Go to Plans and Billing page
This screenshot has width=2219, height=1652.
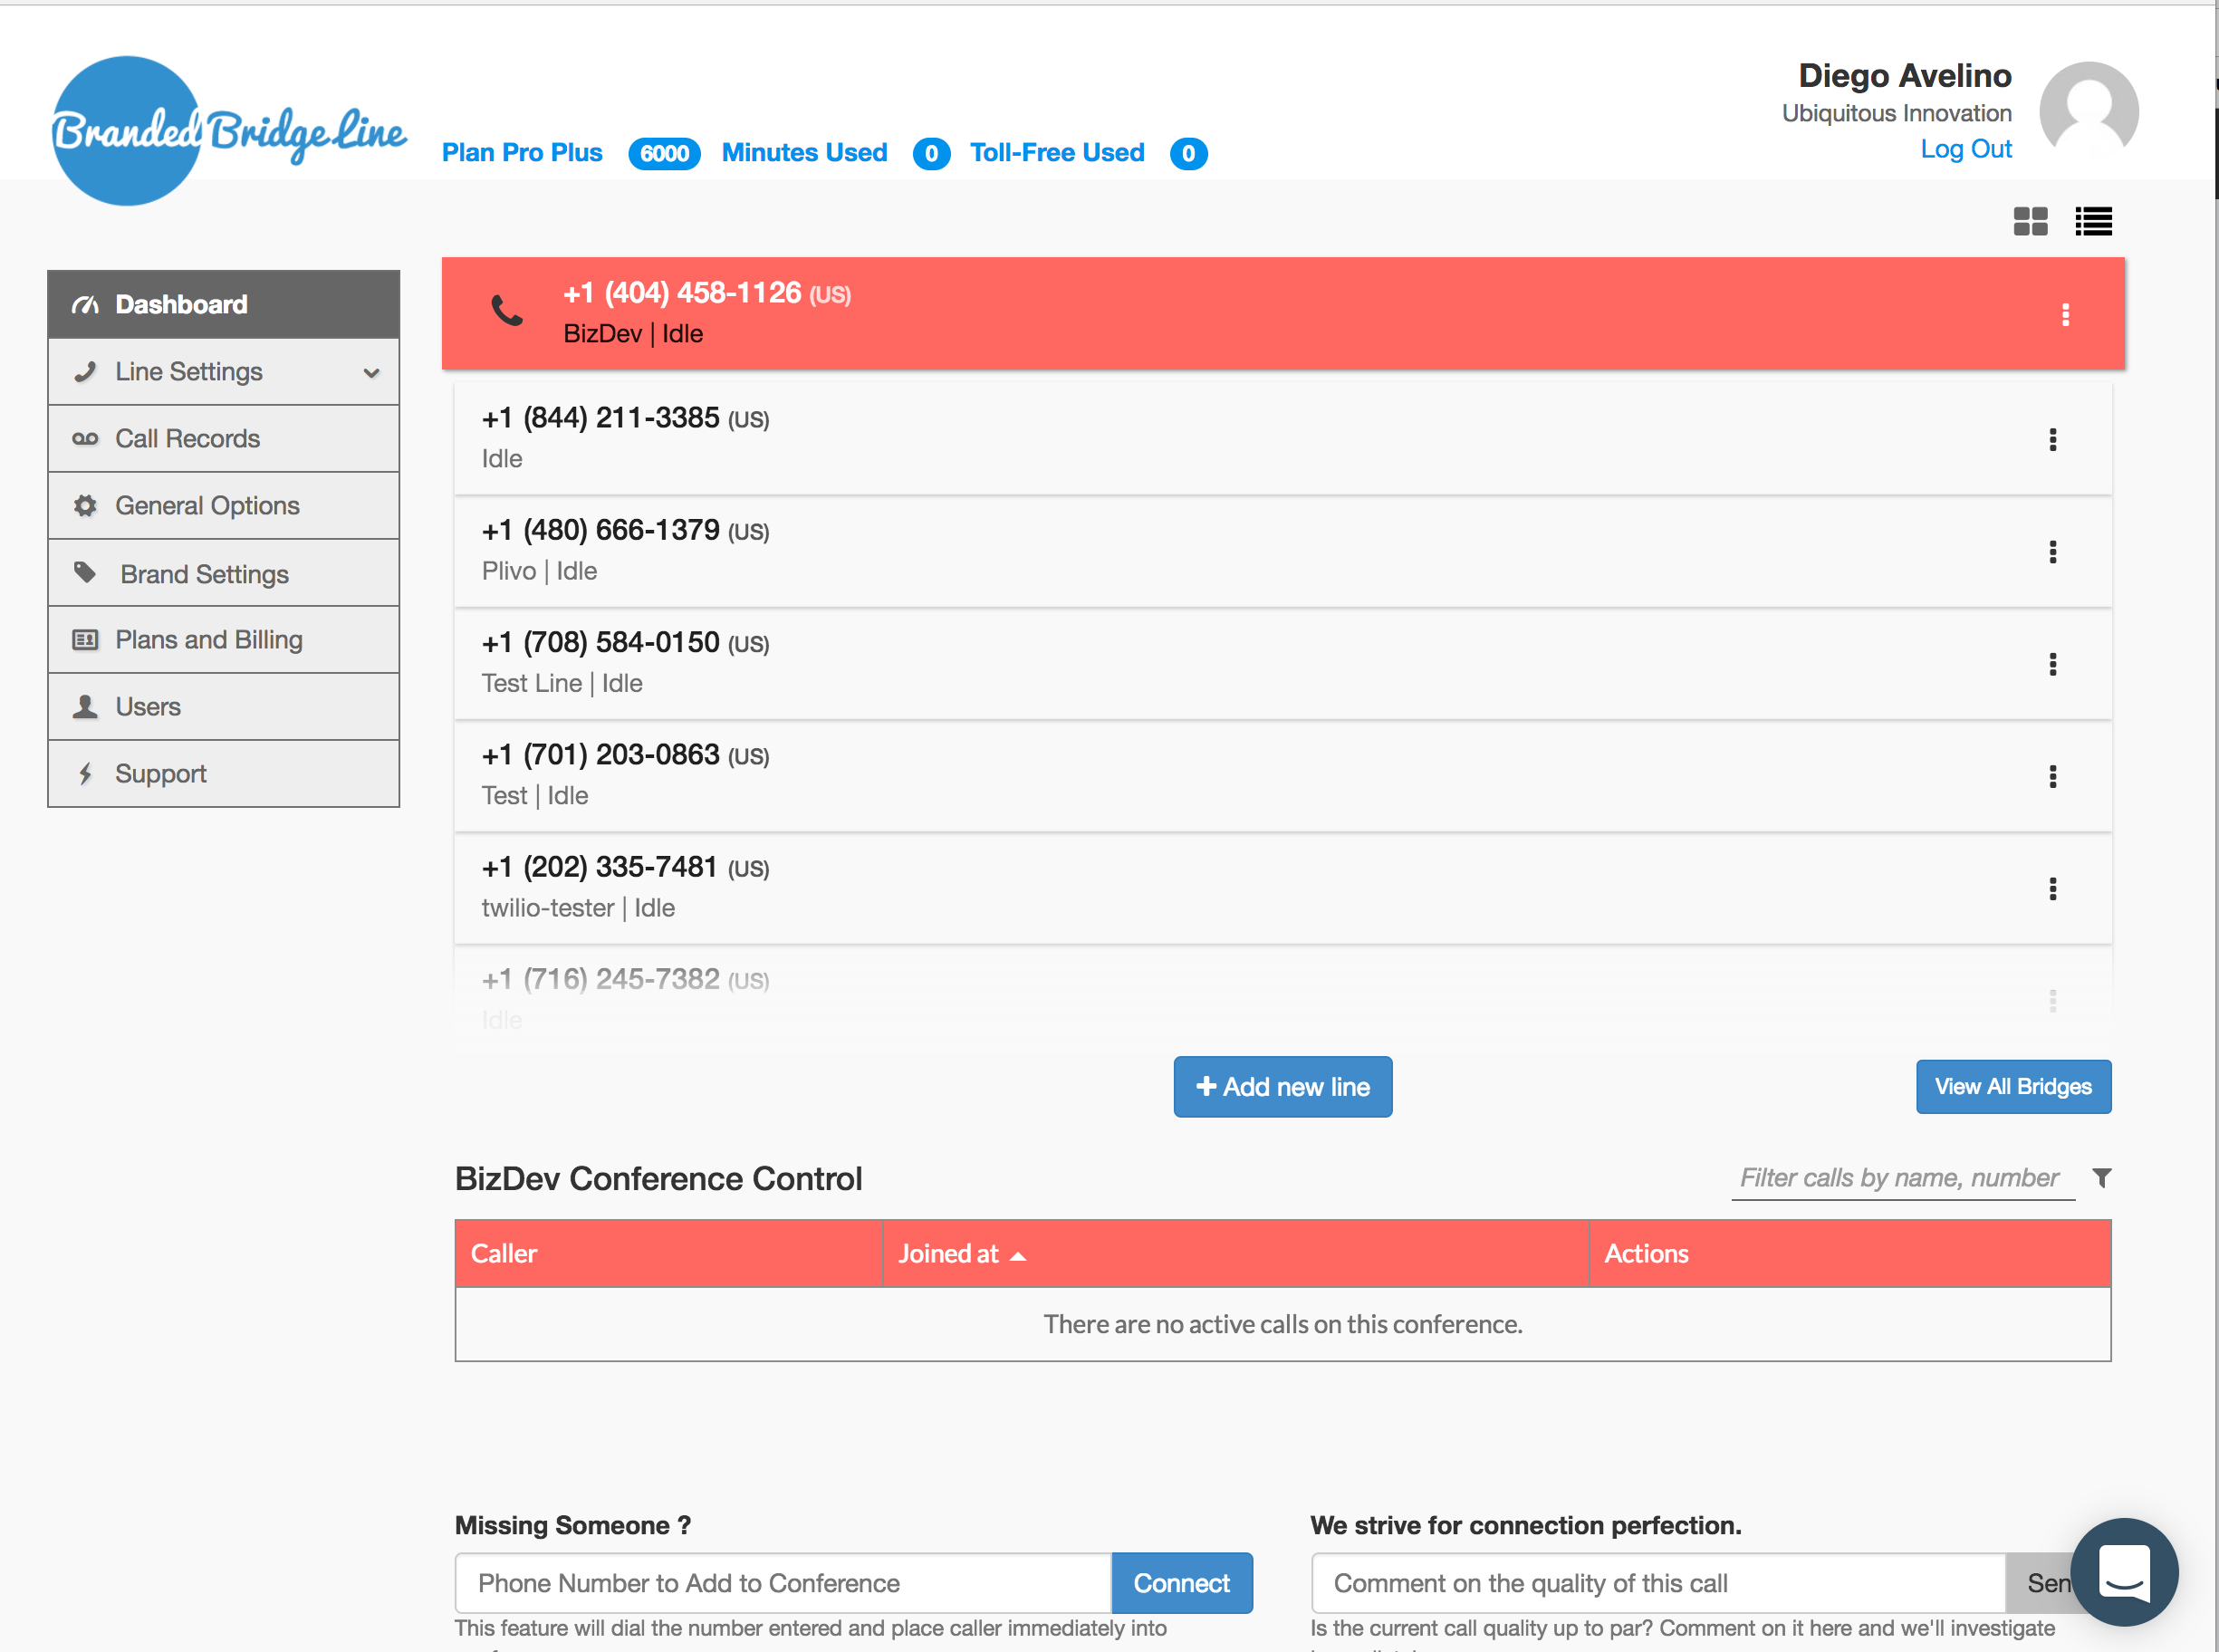(208, 640)
